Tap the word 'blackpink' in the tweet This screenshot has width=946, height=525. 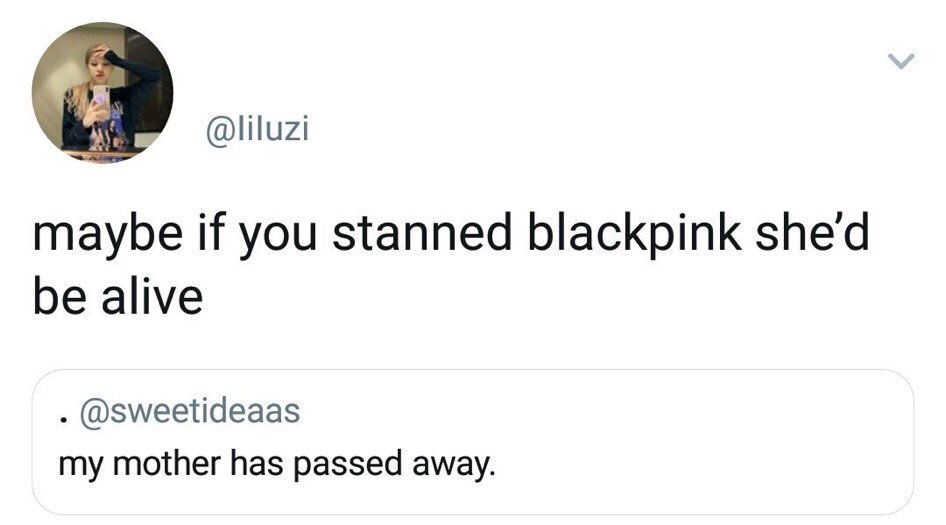pos(634,234)
